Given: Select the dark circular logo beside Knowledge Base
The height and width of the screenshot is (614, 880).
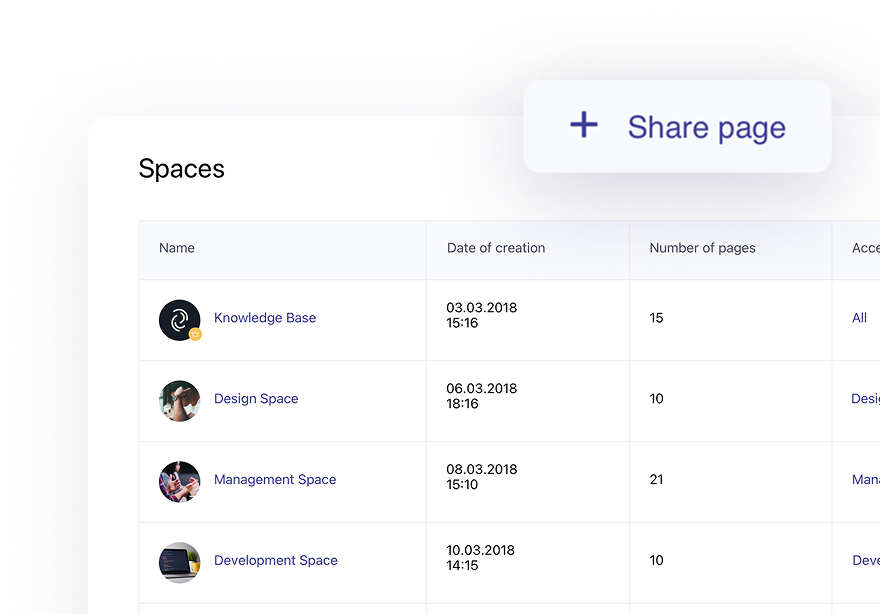Looking at the screenshot, I should (x=179, y=317).
